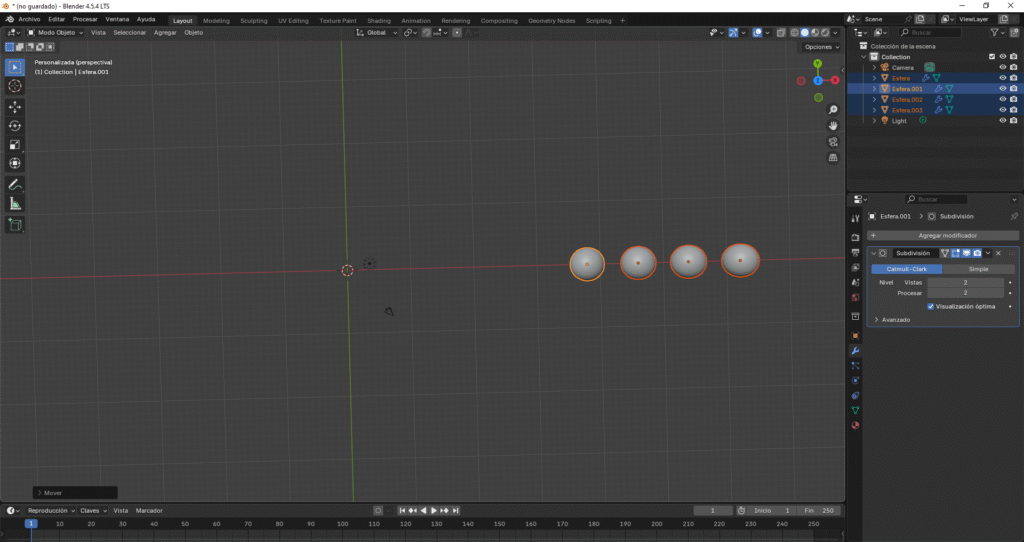Hide Esfera.002 using its eye icon
This screenshot has width=1024, height=542.
(x=1002, y=99)
